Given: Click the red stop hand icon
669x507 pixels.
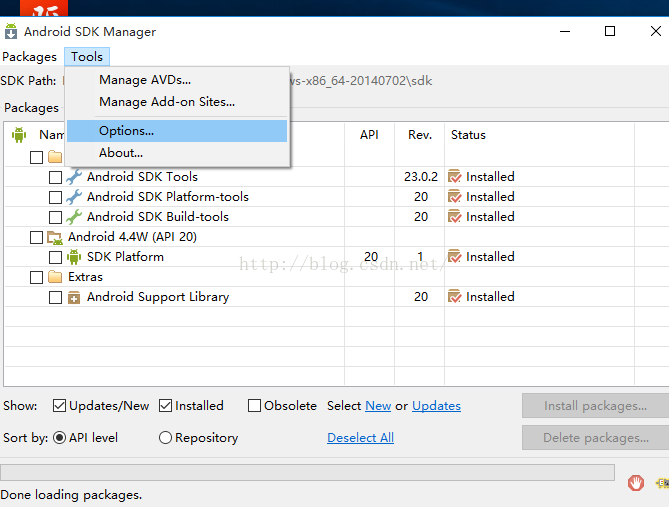Looking at the screenshot, I should click(x=636, y=483).
